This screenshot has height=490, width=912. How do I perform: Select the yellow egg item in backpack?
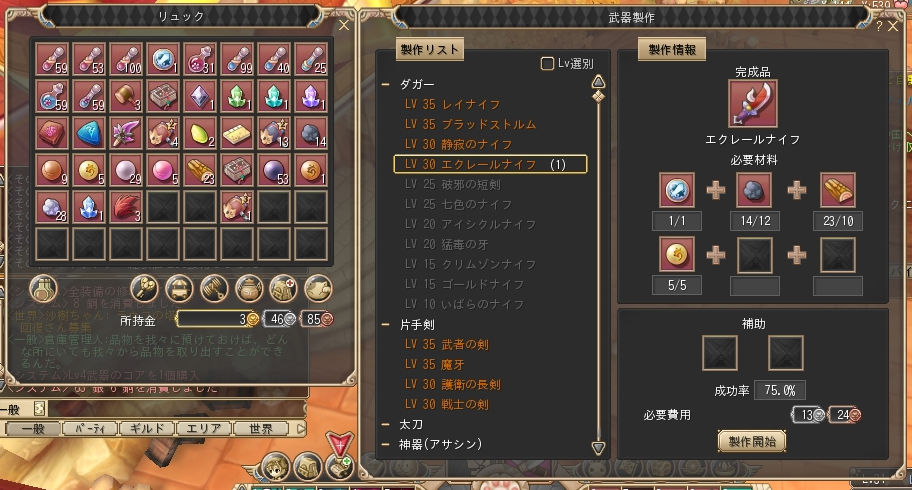200,133
